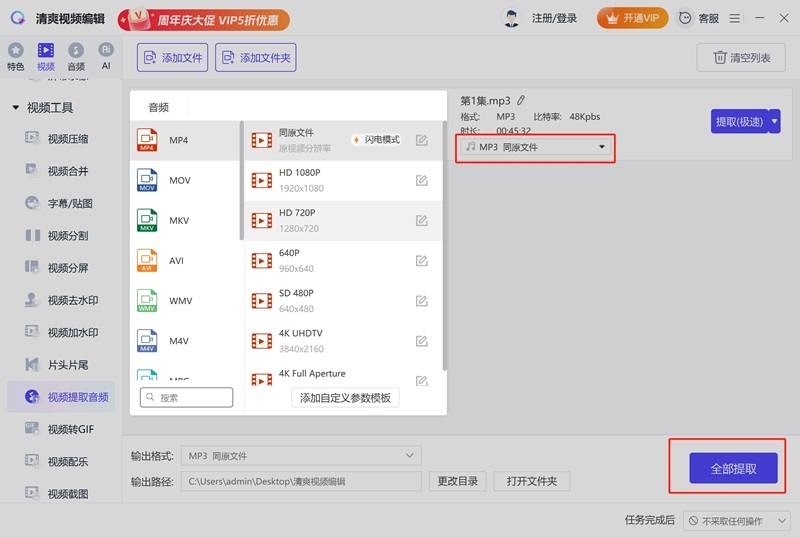Click the 打开文件夹 button
The width and height of the screenshot is (800, 538).
tap(532, 481)
